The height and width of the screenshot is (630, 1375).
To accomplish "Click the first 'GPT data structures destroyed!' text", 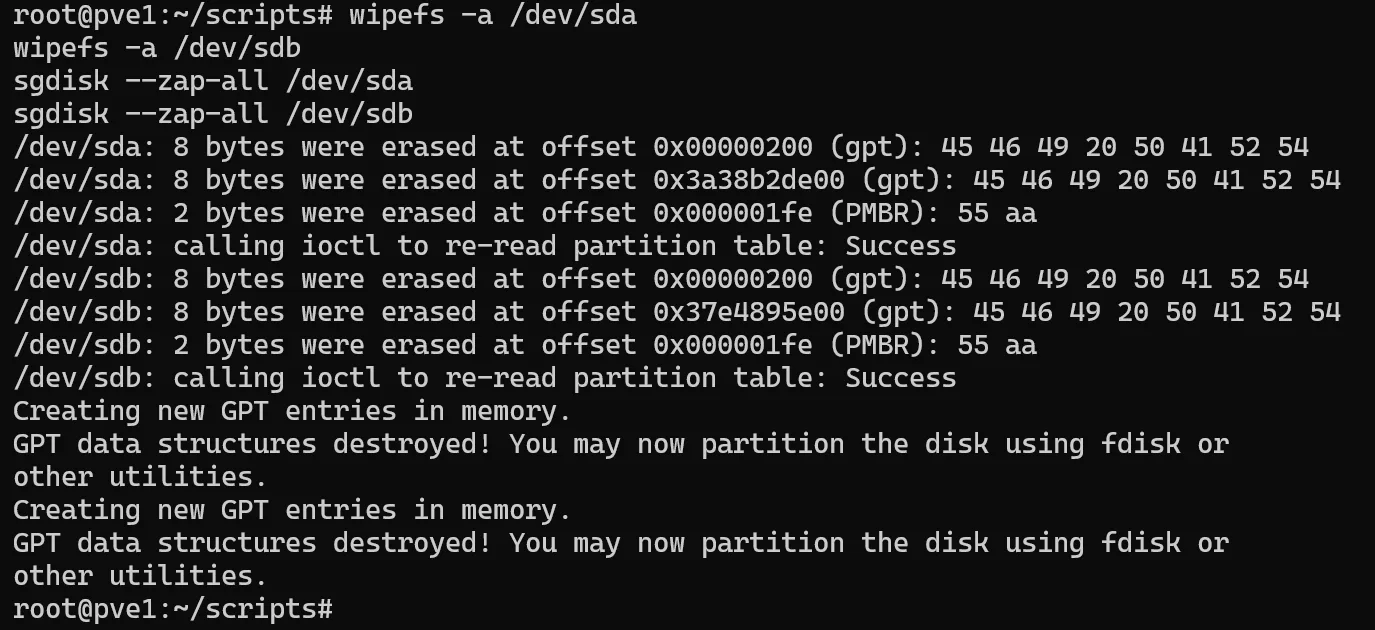I will (253, 445).
